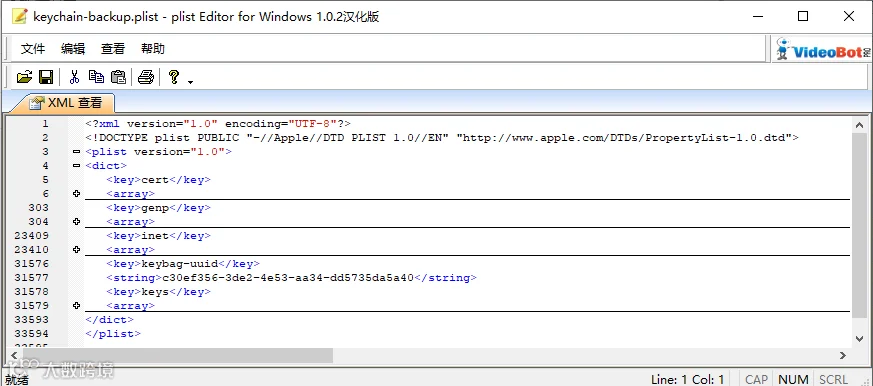The height and width of the screenshot is (386, 873).
Task: Open a file with the folder icon
Action: [24, 77]
